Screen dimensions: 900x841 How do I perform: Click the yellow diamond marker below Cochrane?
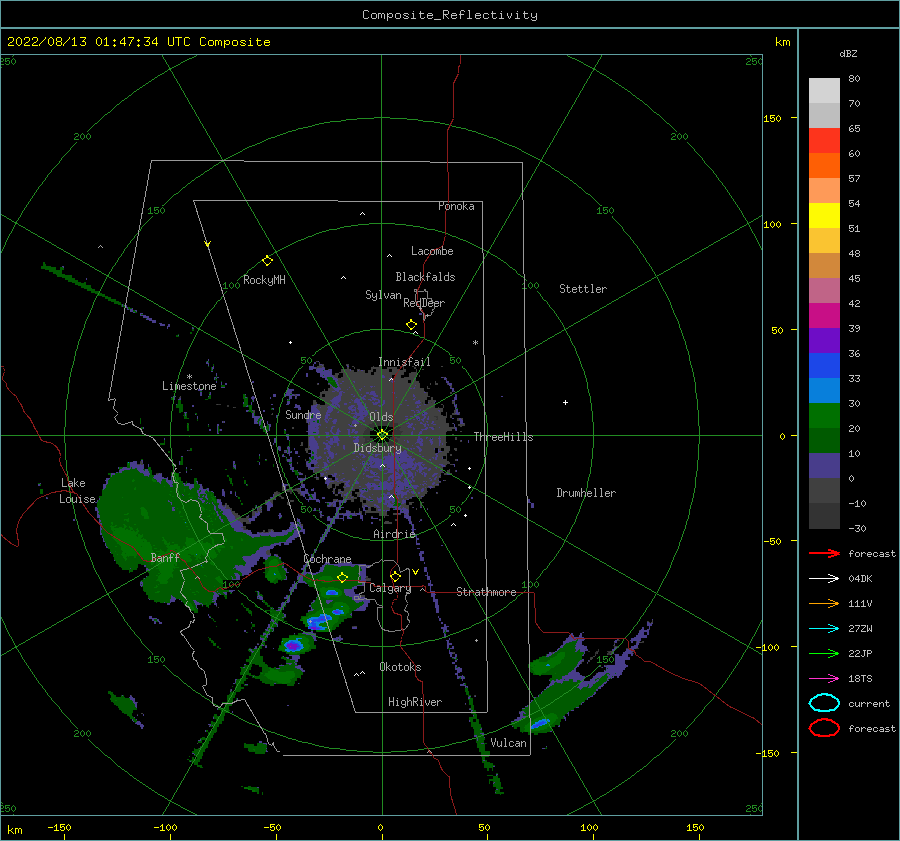342,577
